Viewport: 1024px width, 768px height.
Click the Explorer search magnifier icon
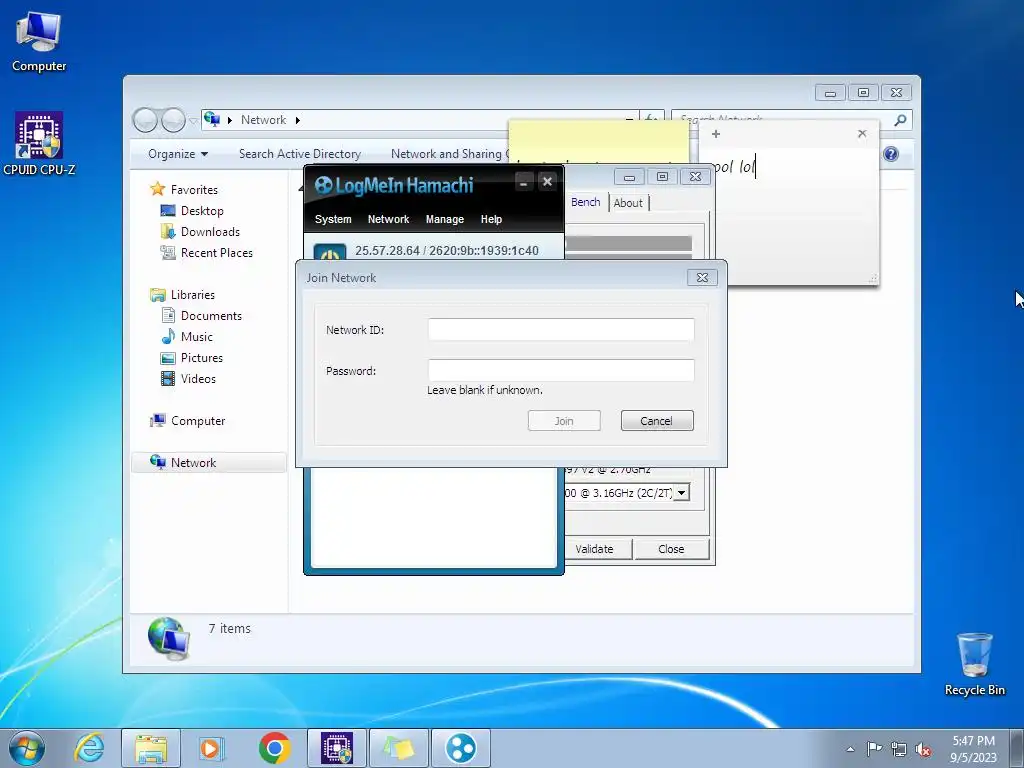pos(900,120)
